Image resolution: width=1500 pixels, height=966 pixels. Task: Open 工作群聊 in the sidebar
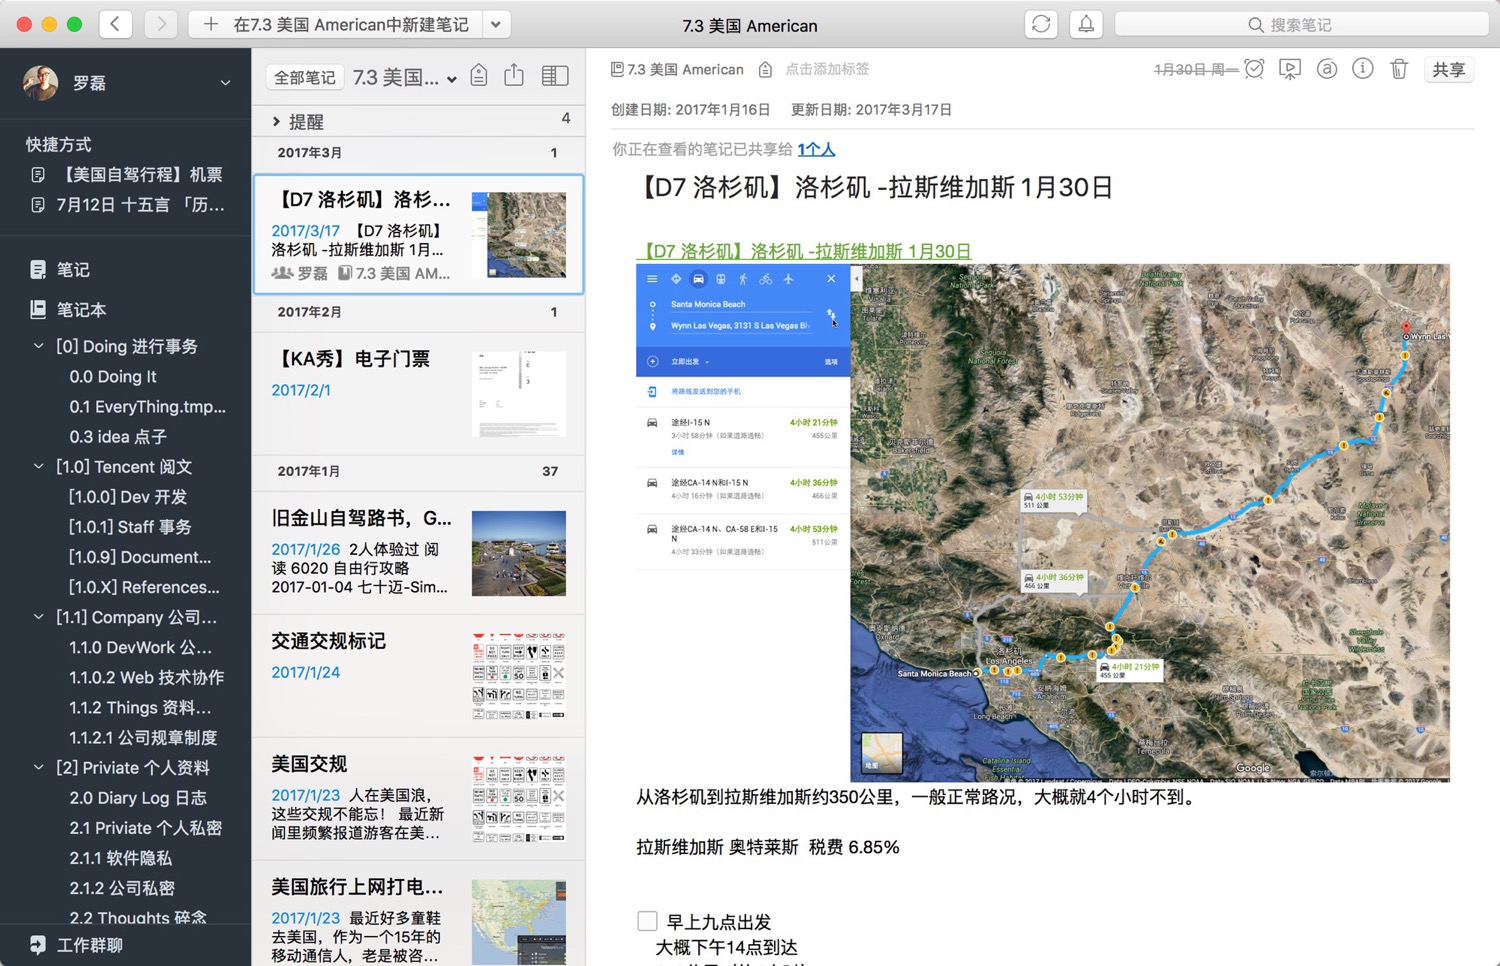click(89, 945)
